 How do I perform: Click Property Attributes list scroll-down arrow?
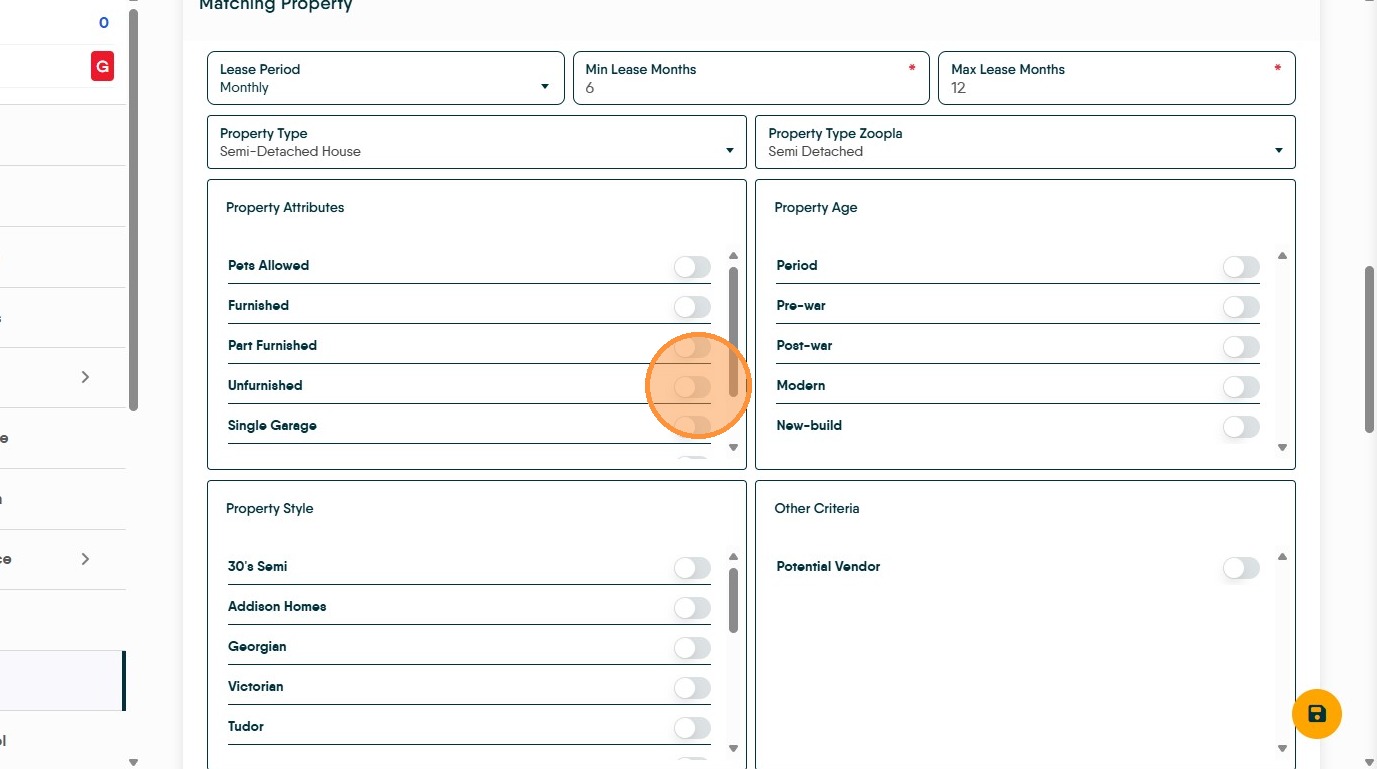pos(733,448)
